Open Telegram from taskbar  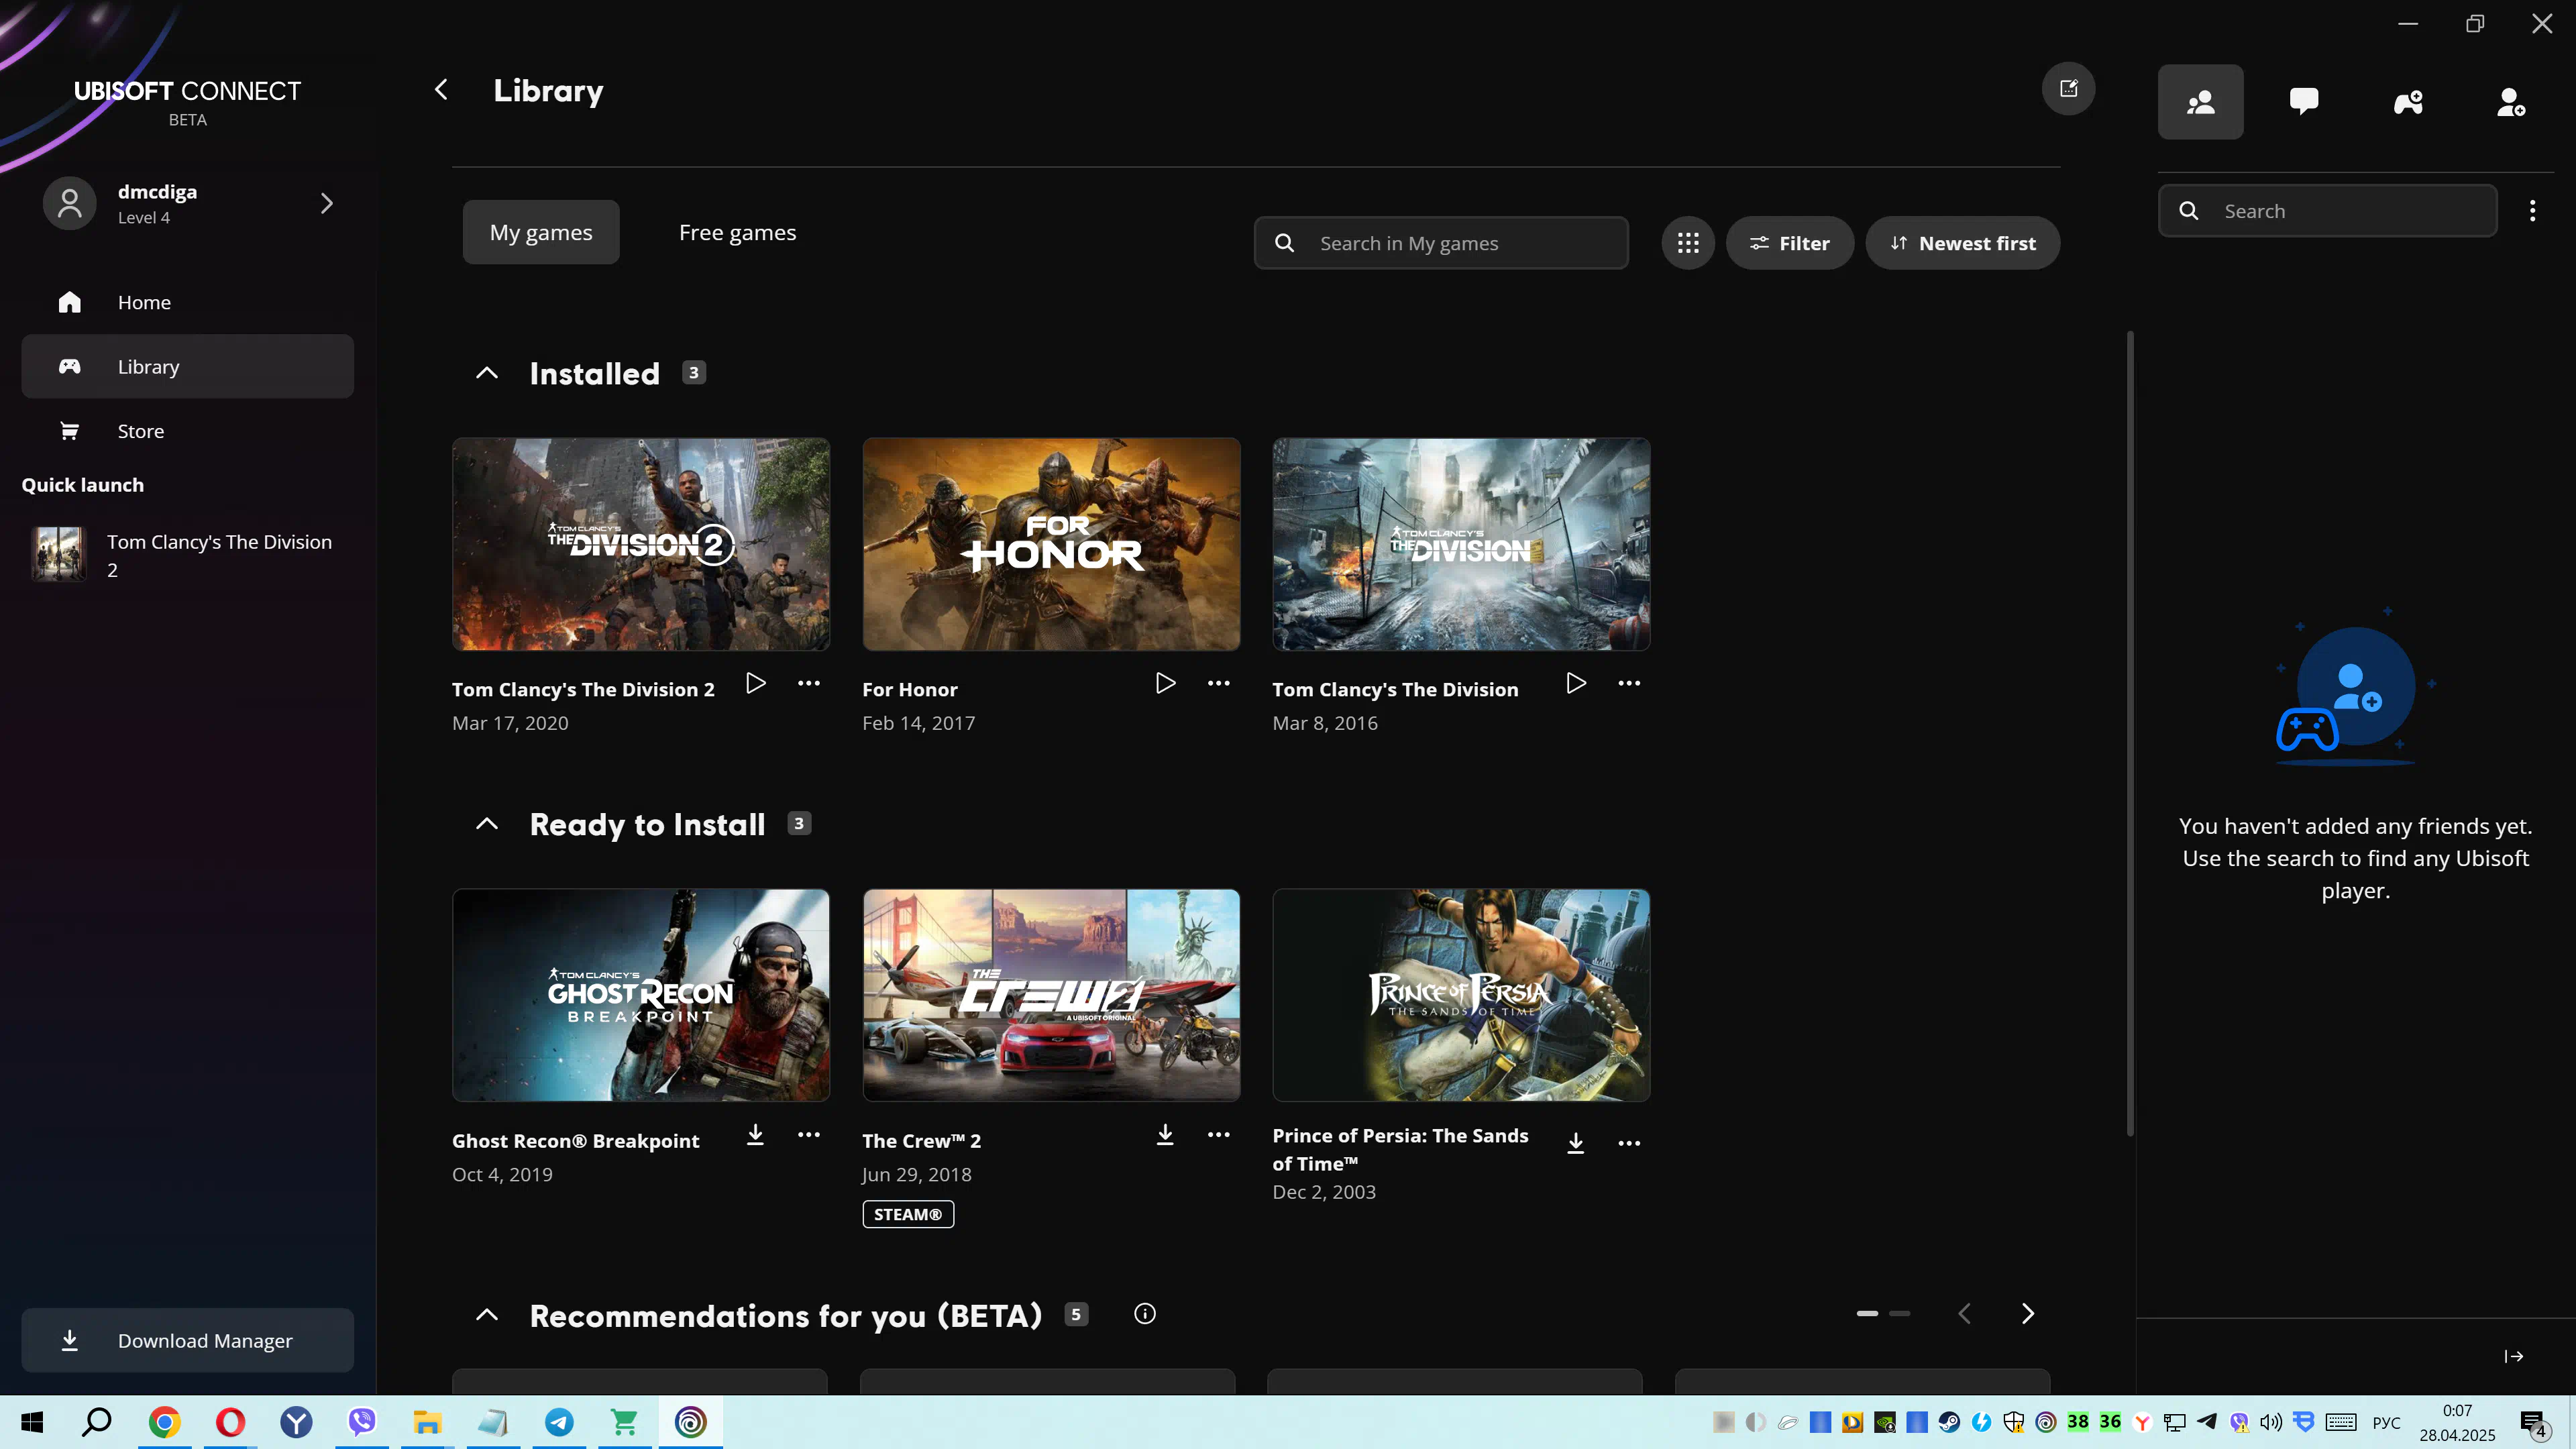(x=559, y=1422)
